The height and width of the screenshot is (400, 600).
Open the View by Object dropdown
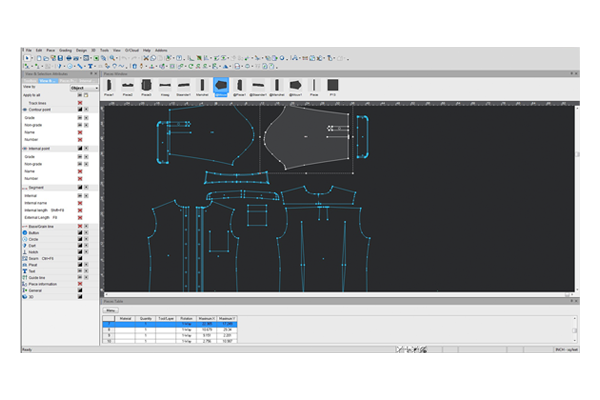pos(83,88)
